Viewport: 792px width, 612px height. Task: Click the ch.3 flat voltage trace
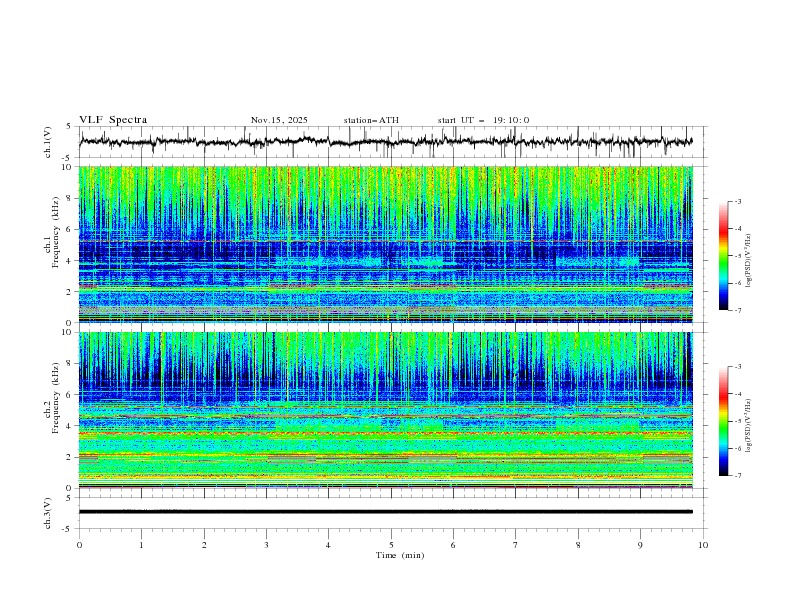click(x=385, y=512)
